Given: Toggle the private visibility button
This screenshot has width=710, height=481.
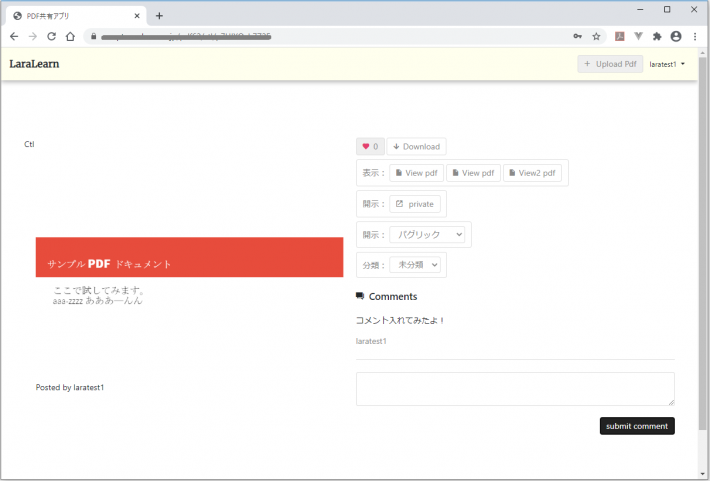Looking at the screenshot, I should tap(414, 204).
